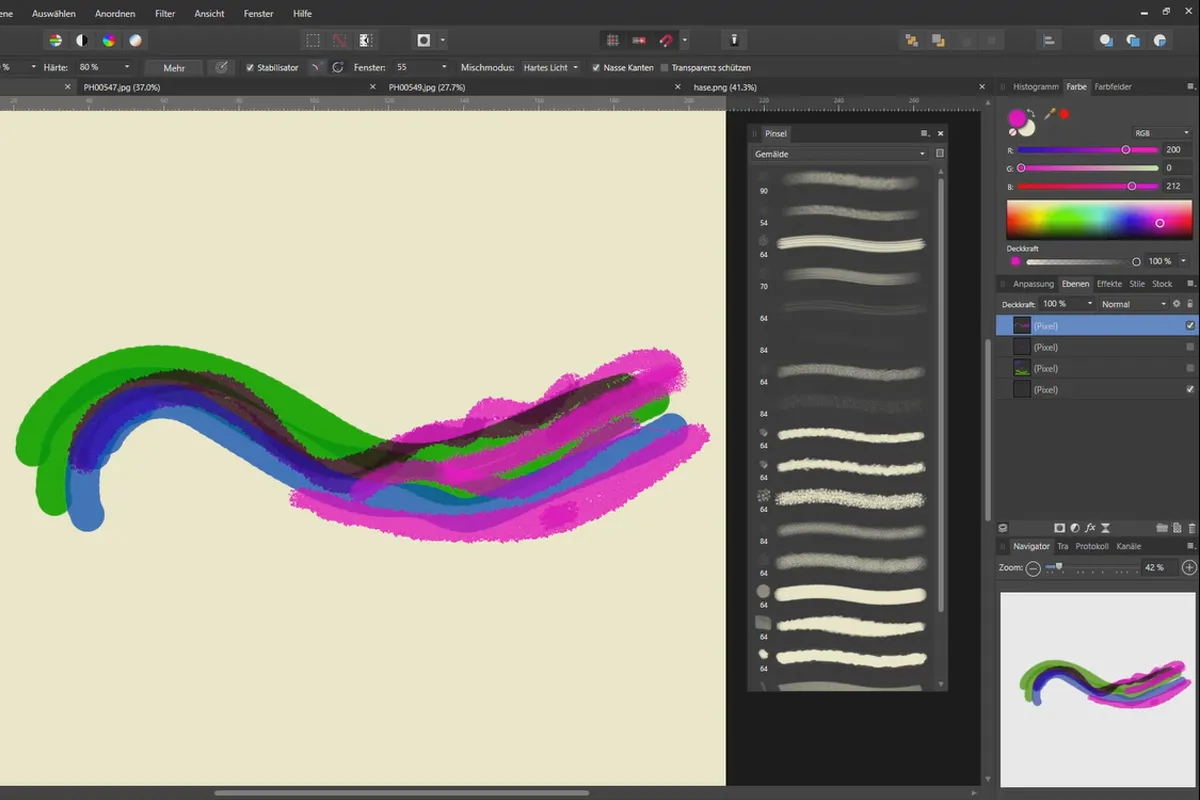Click the move forward arrange icon
This screenshot has width=1200, height=800.
pyautogui.click(x=938, y=41)
